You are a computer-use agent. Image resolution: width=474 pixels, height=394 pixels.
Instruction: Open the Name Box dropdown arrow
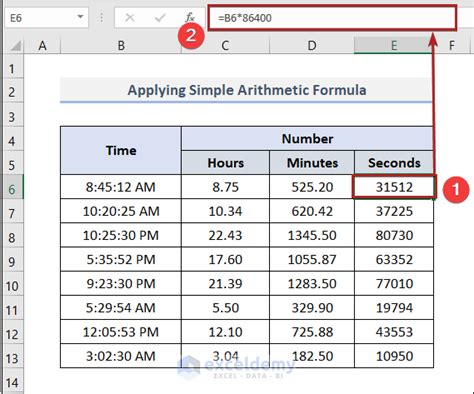pos(80,16)
